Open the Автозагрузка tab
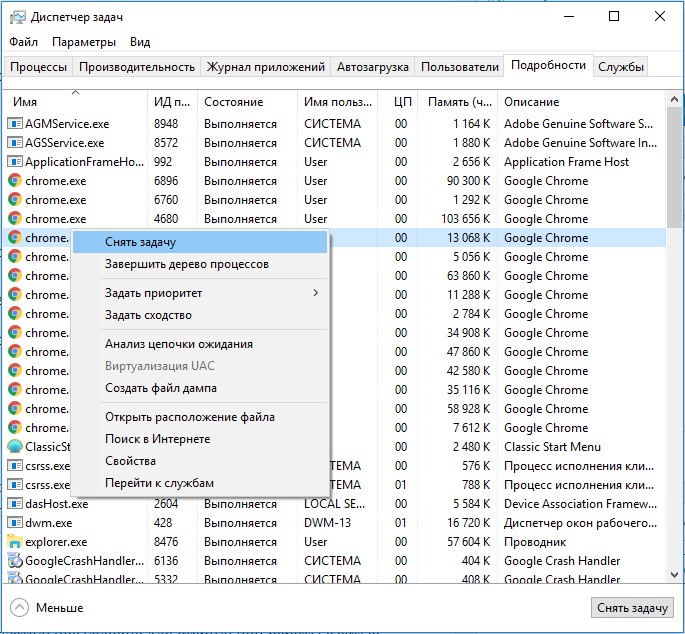 [373, 67]
